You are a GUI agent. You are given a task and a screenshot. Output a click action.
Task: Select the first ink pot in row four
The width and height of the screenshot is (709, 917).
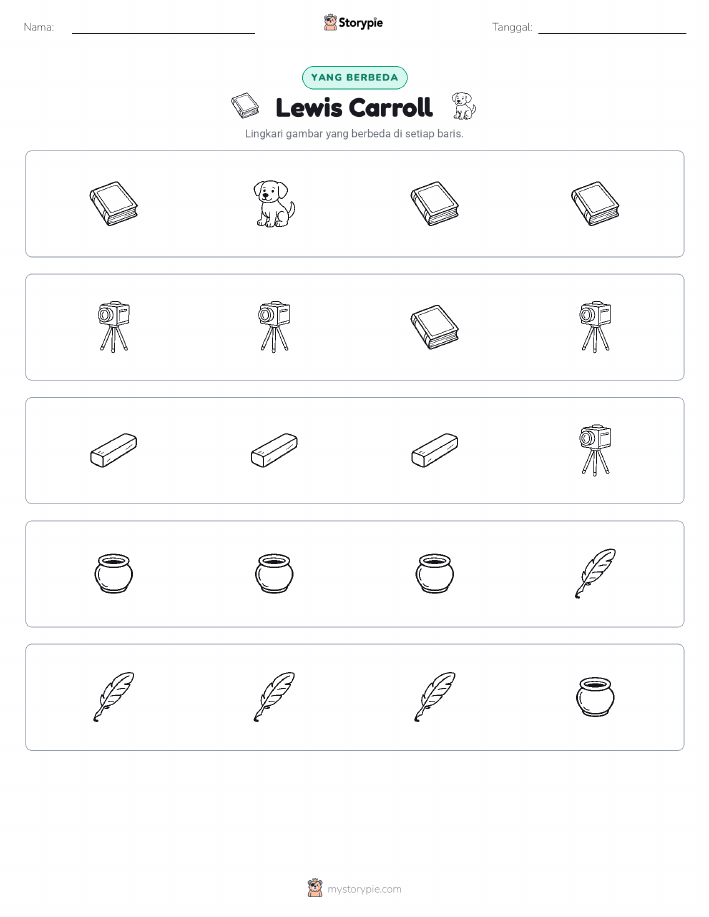click(x=113, y=574)
